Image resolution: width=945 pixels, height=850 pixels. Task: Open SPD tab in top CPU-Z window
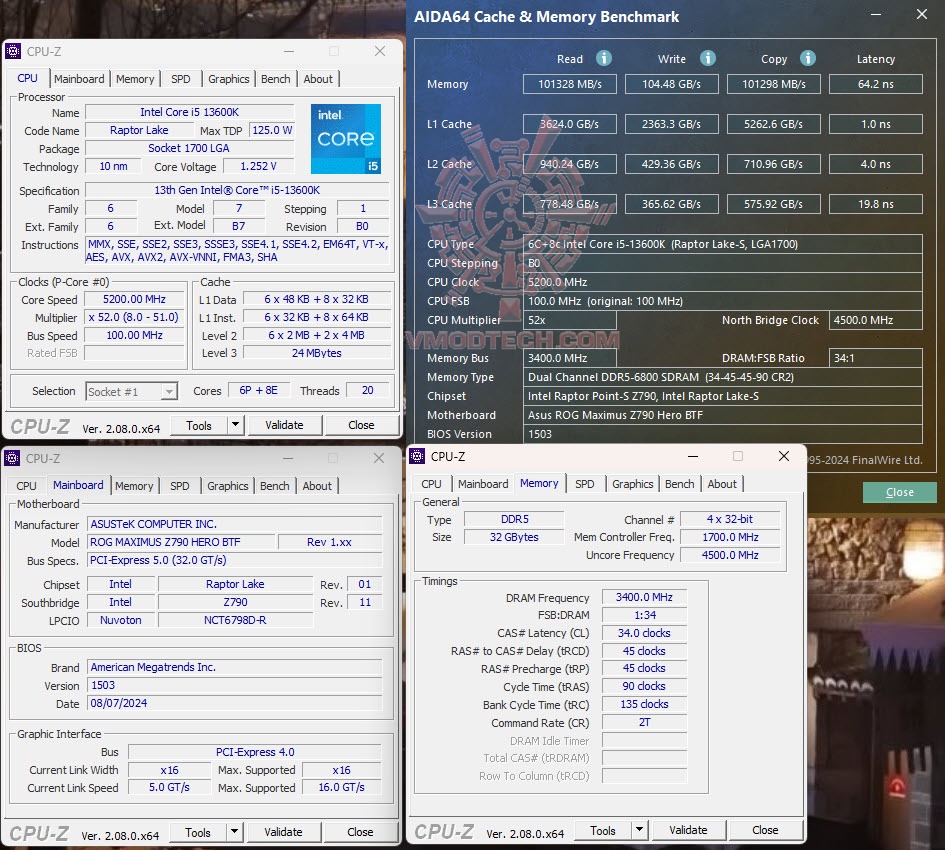(x=181, y=79)
